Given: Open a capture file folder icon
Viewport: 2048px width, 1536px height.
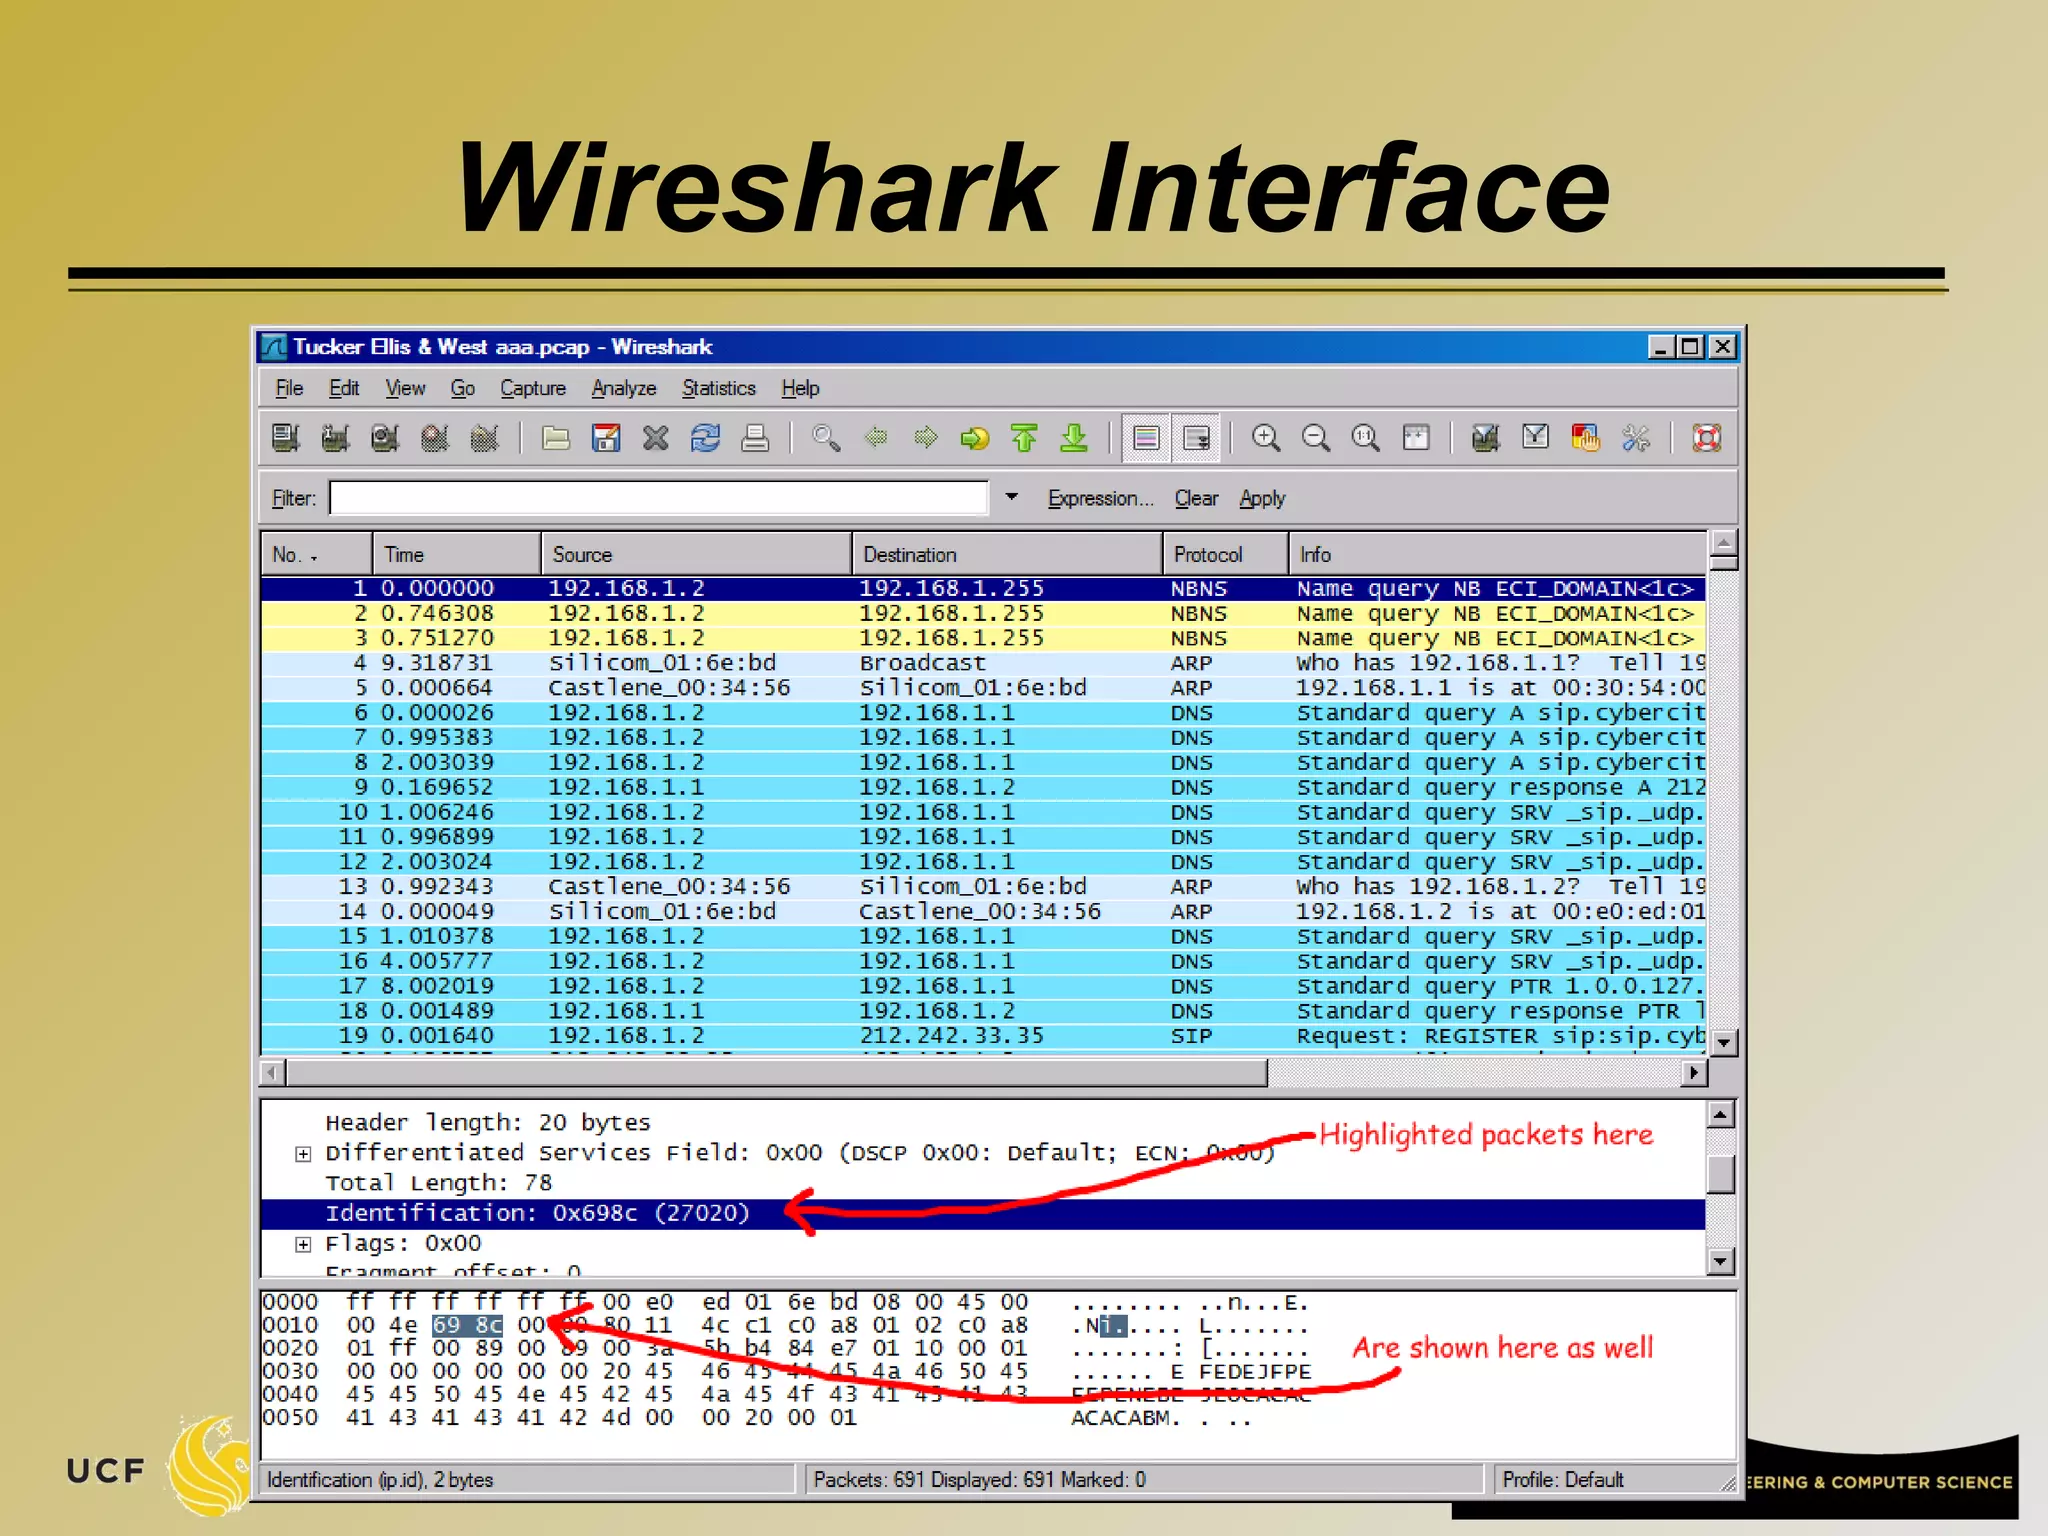Looking at the screenshot, I should (x=556, y=438).
